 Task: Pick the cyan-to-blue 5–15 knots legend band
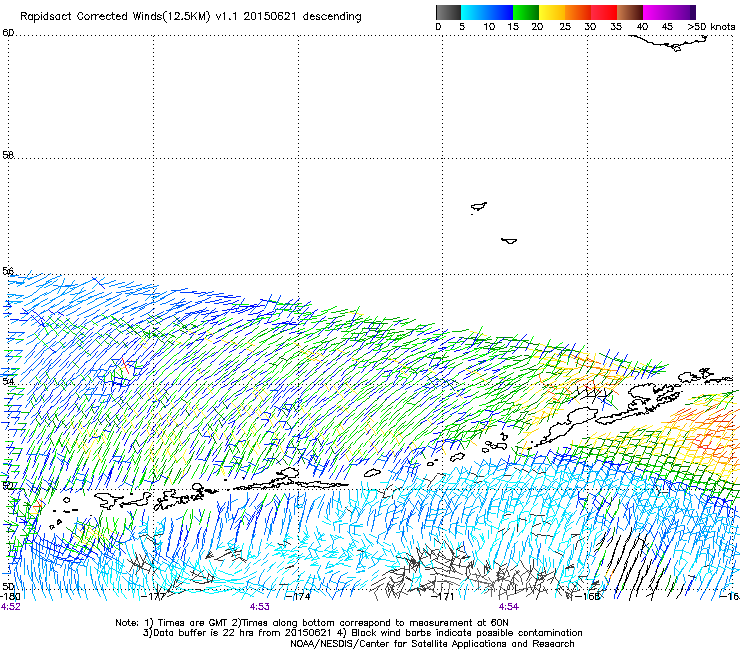click(487, 12)
